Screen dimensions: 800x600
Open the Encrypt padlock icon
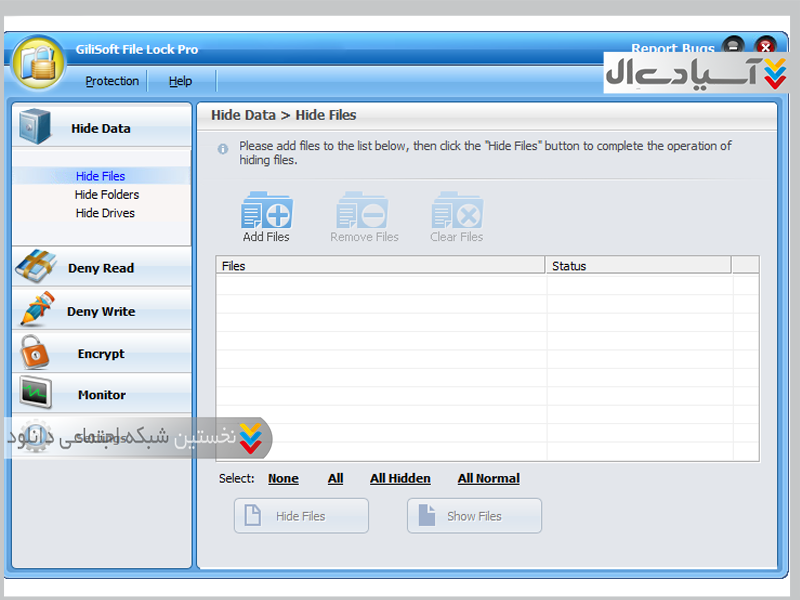[35, 353]
